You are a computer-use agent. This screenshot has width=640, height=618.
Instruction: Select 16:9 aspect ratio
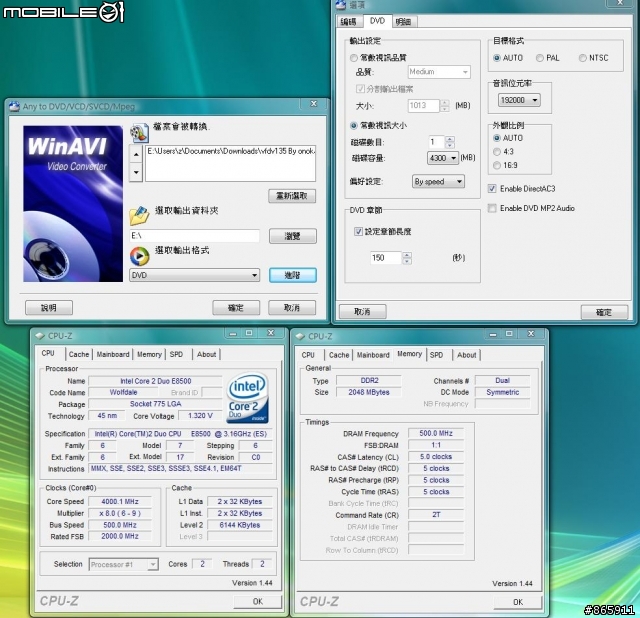497,165
